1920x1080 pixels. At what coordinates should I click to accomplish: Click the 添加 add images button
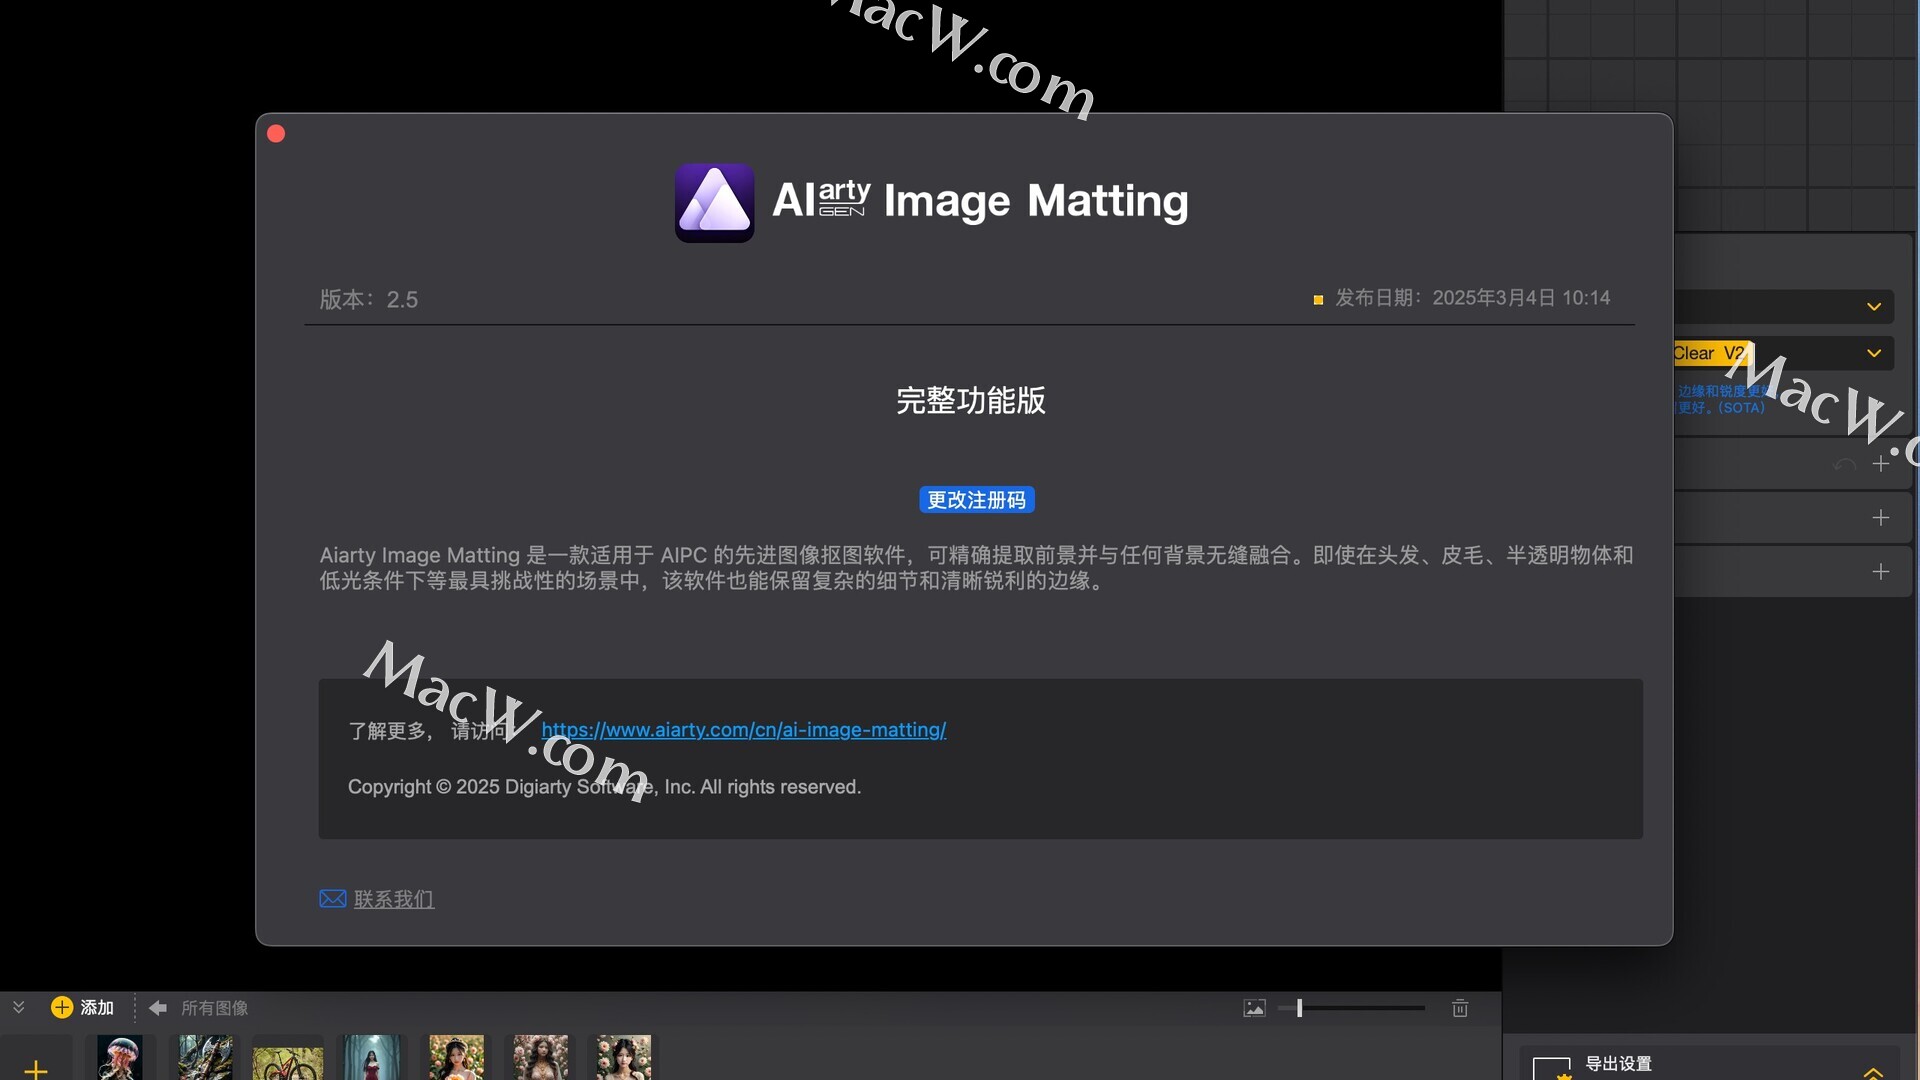tap(83, 1007)
